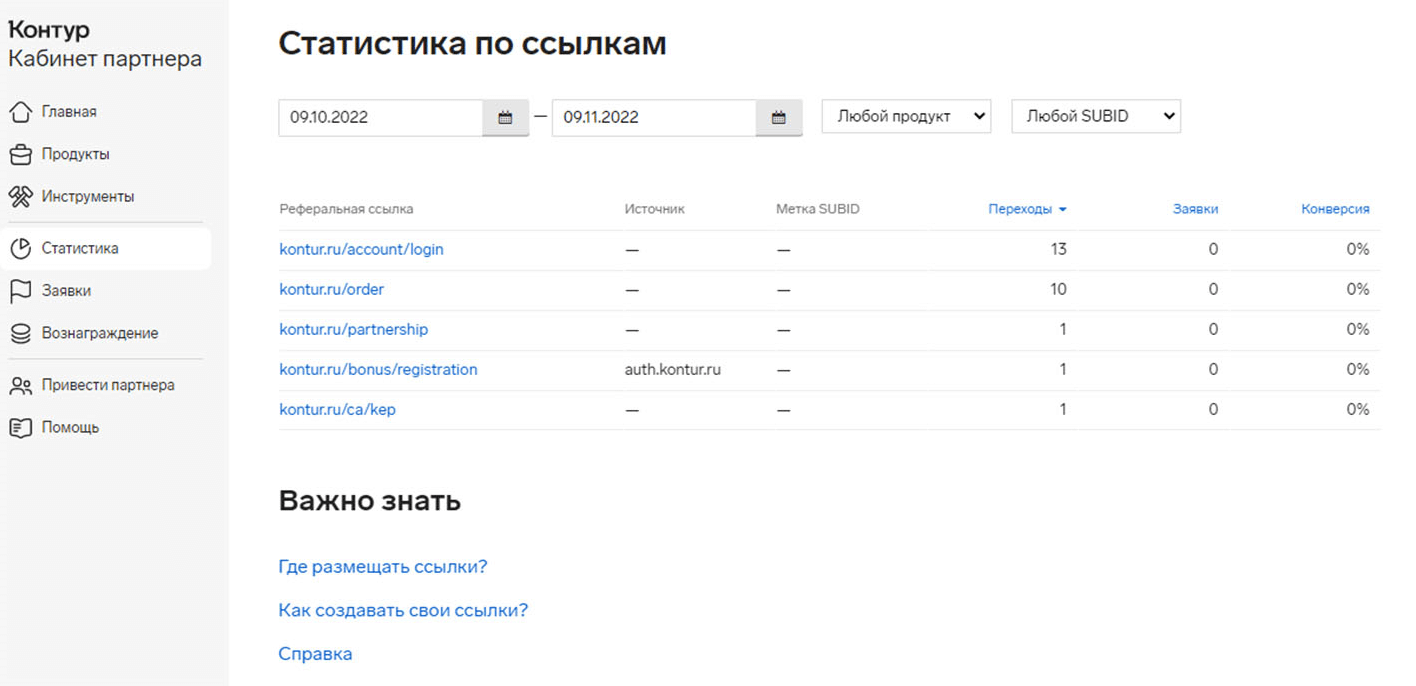Click the start date field showing 09.10.2022
Screen dimensions: 1416x686
(x=380, y=117)
